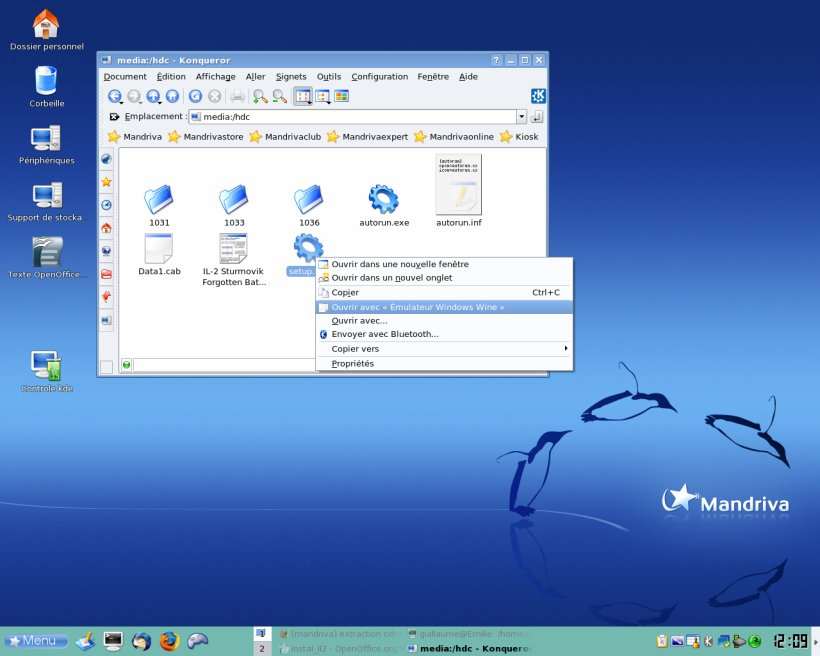The width and height of the screenshot is (820, 656).
Task: Zoom out on the file icons
Action: pyautogui.click(x=280, y=96)
